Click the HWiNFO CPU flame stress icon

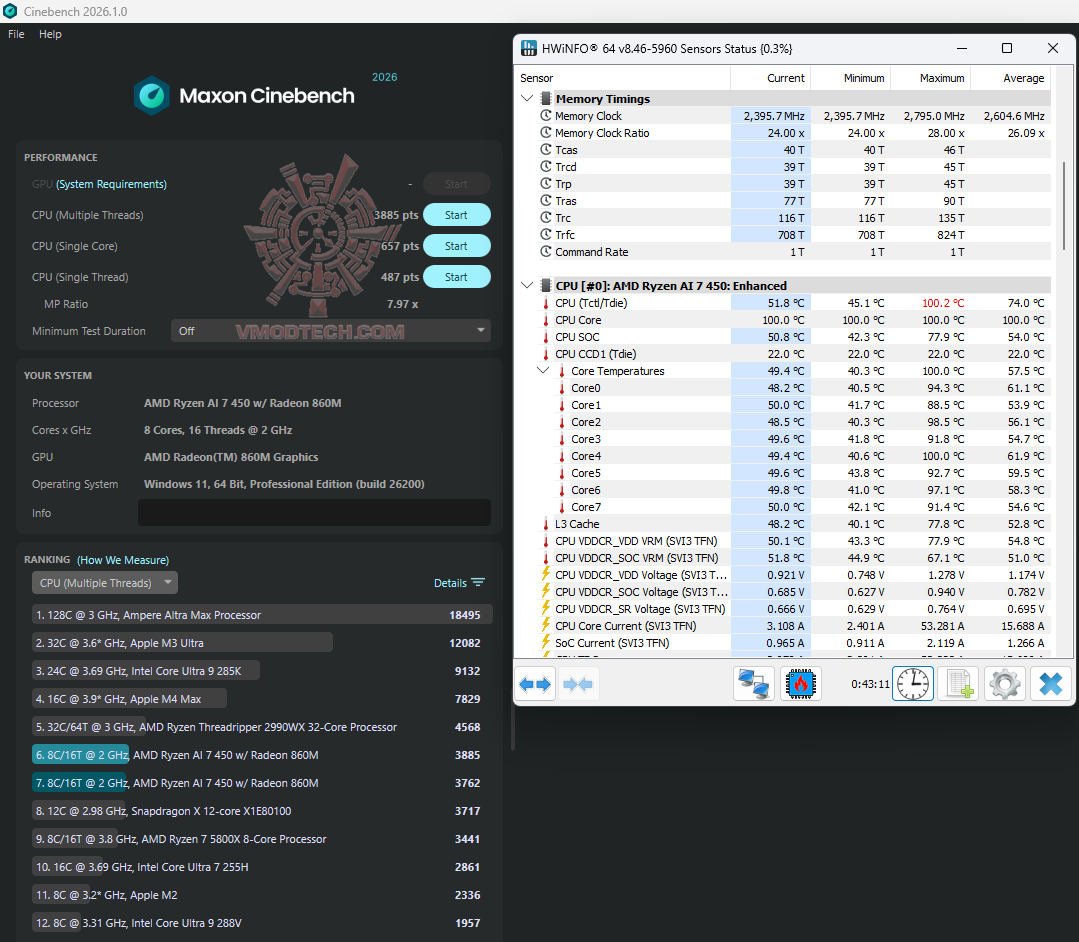(800, 684)
